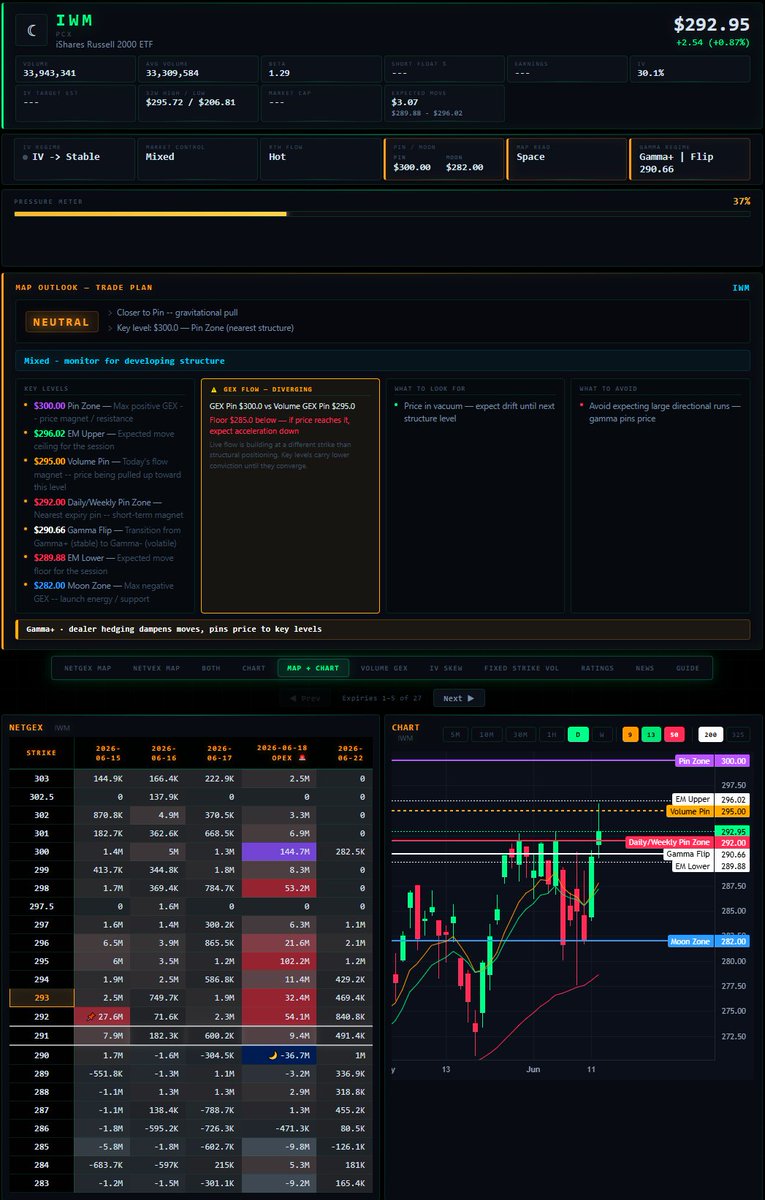Select the D daily timeframe

pos(578,735)
